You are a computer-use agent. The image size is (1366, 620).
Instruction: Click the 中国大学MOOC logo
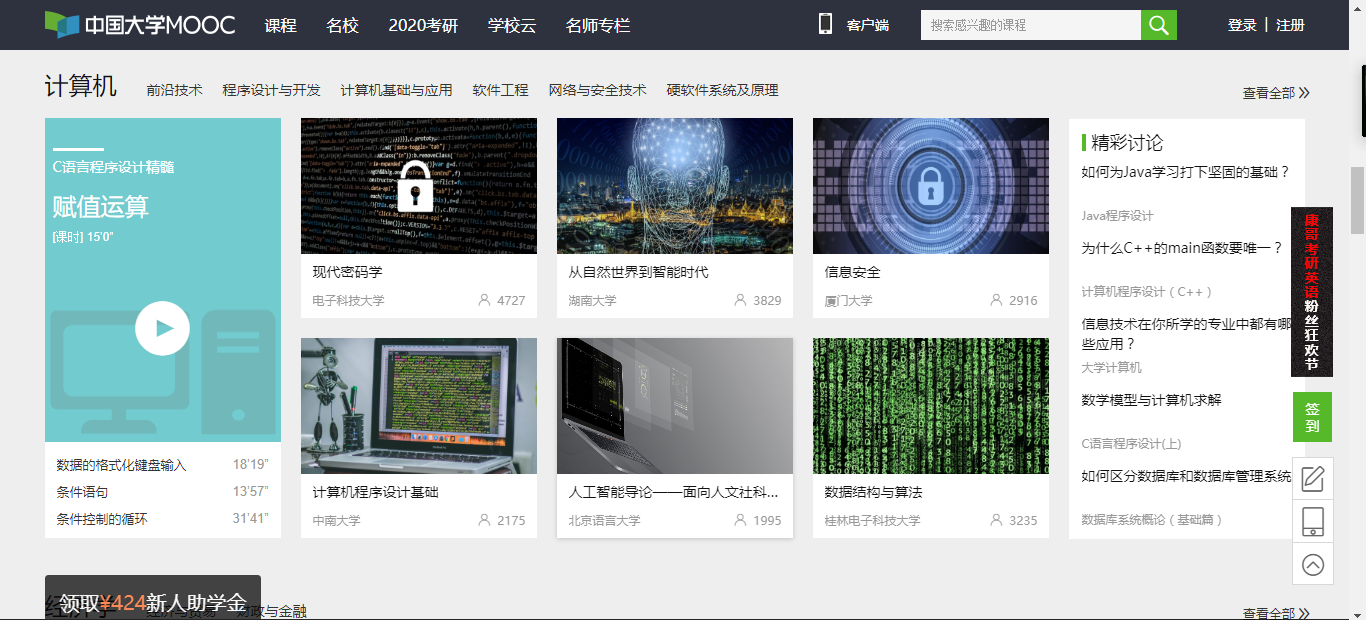tap(140, 25)
